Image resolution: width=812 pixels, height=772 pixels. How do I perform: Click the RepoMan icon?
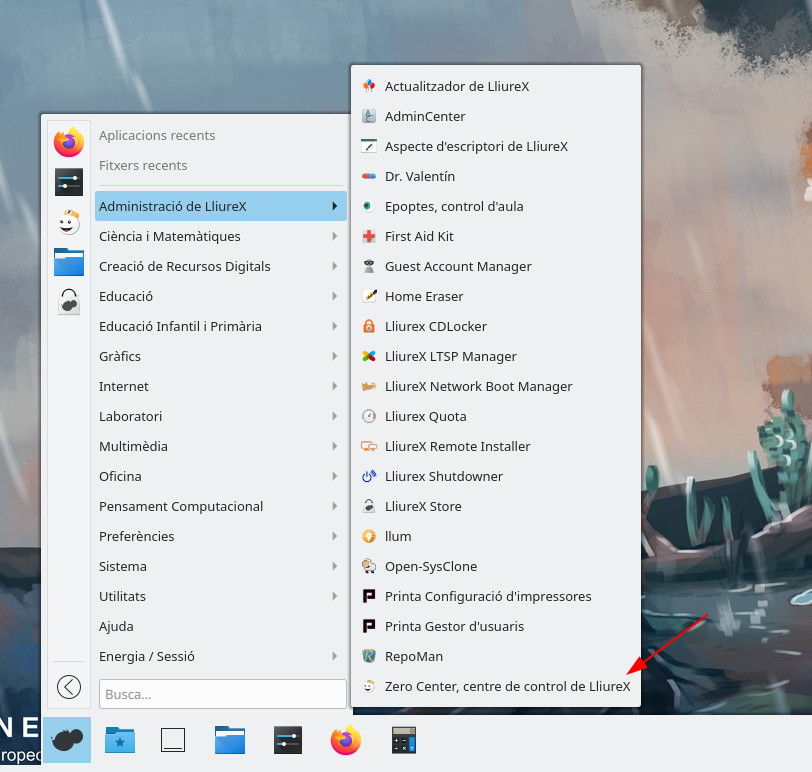tap(369, 656)
